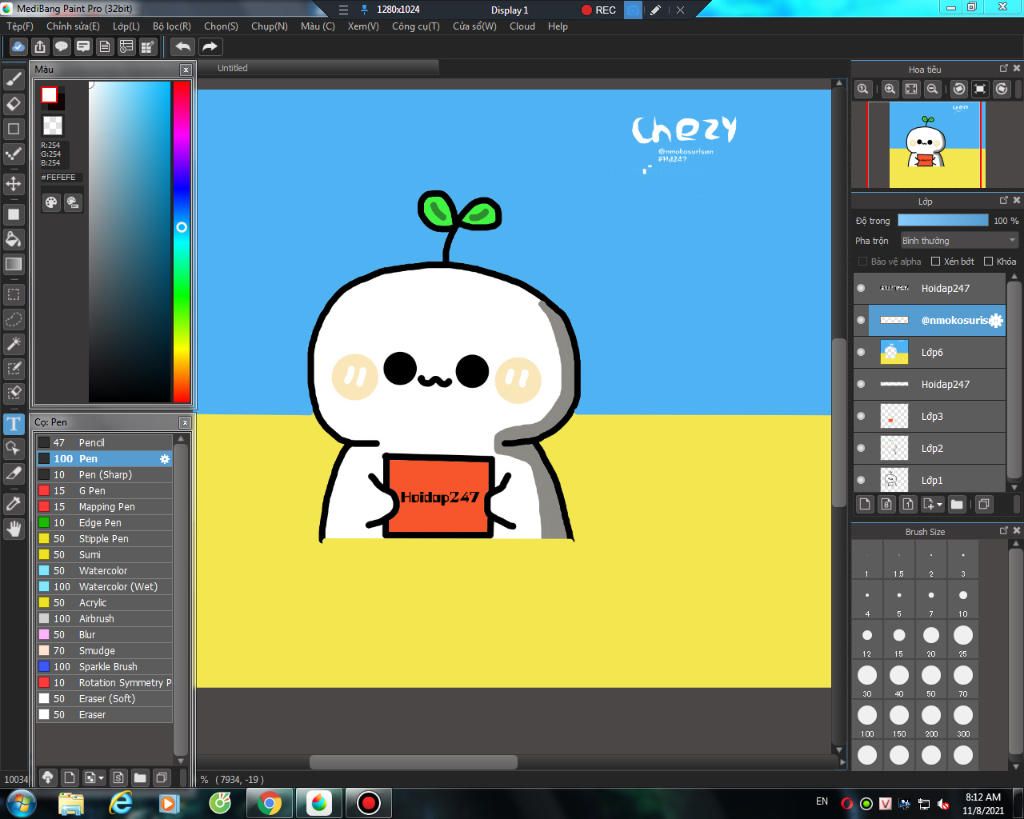Viewport: 1024px width, 819px height.
Task: Open the add layer dropdown arrow
Action: click(940, 504)
